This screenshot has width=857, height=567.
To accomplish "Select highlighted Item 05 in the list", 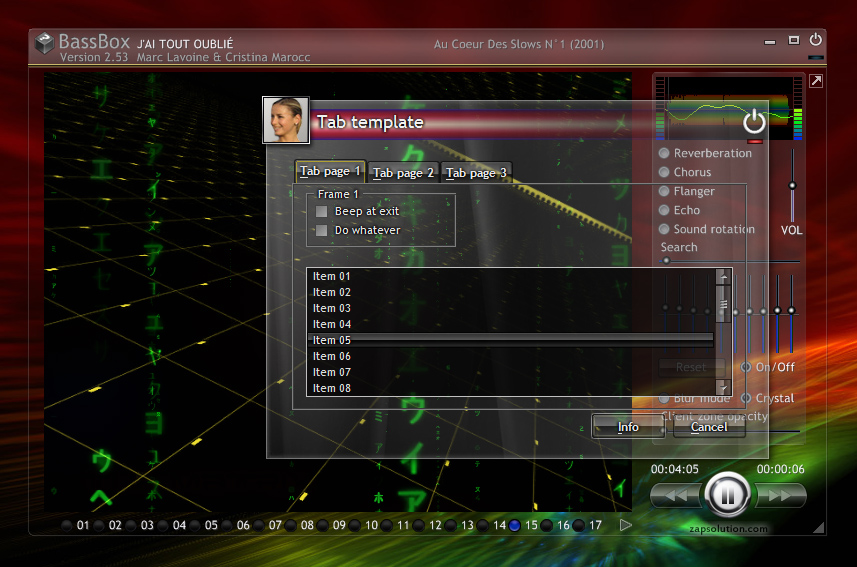I will point(511,340).
